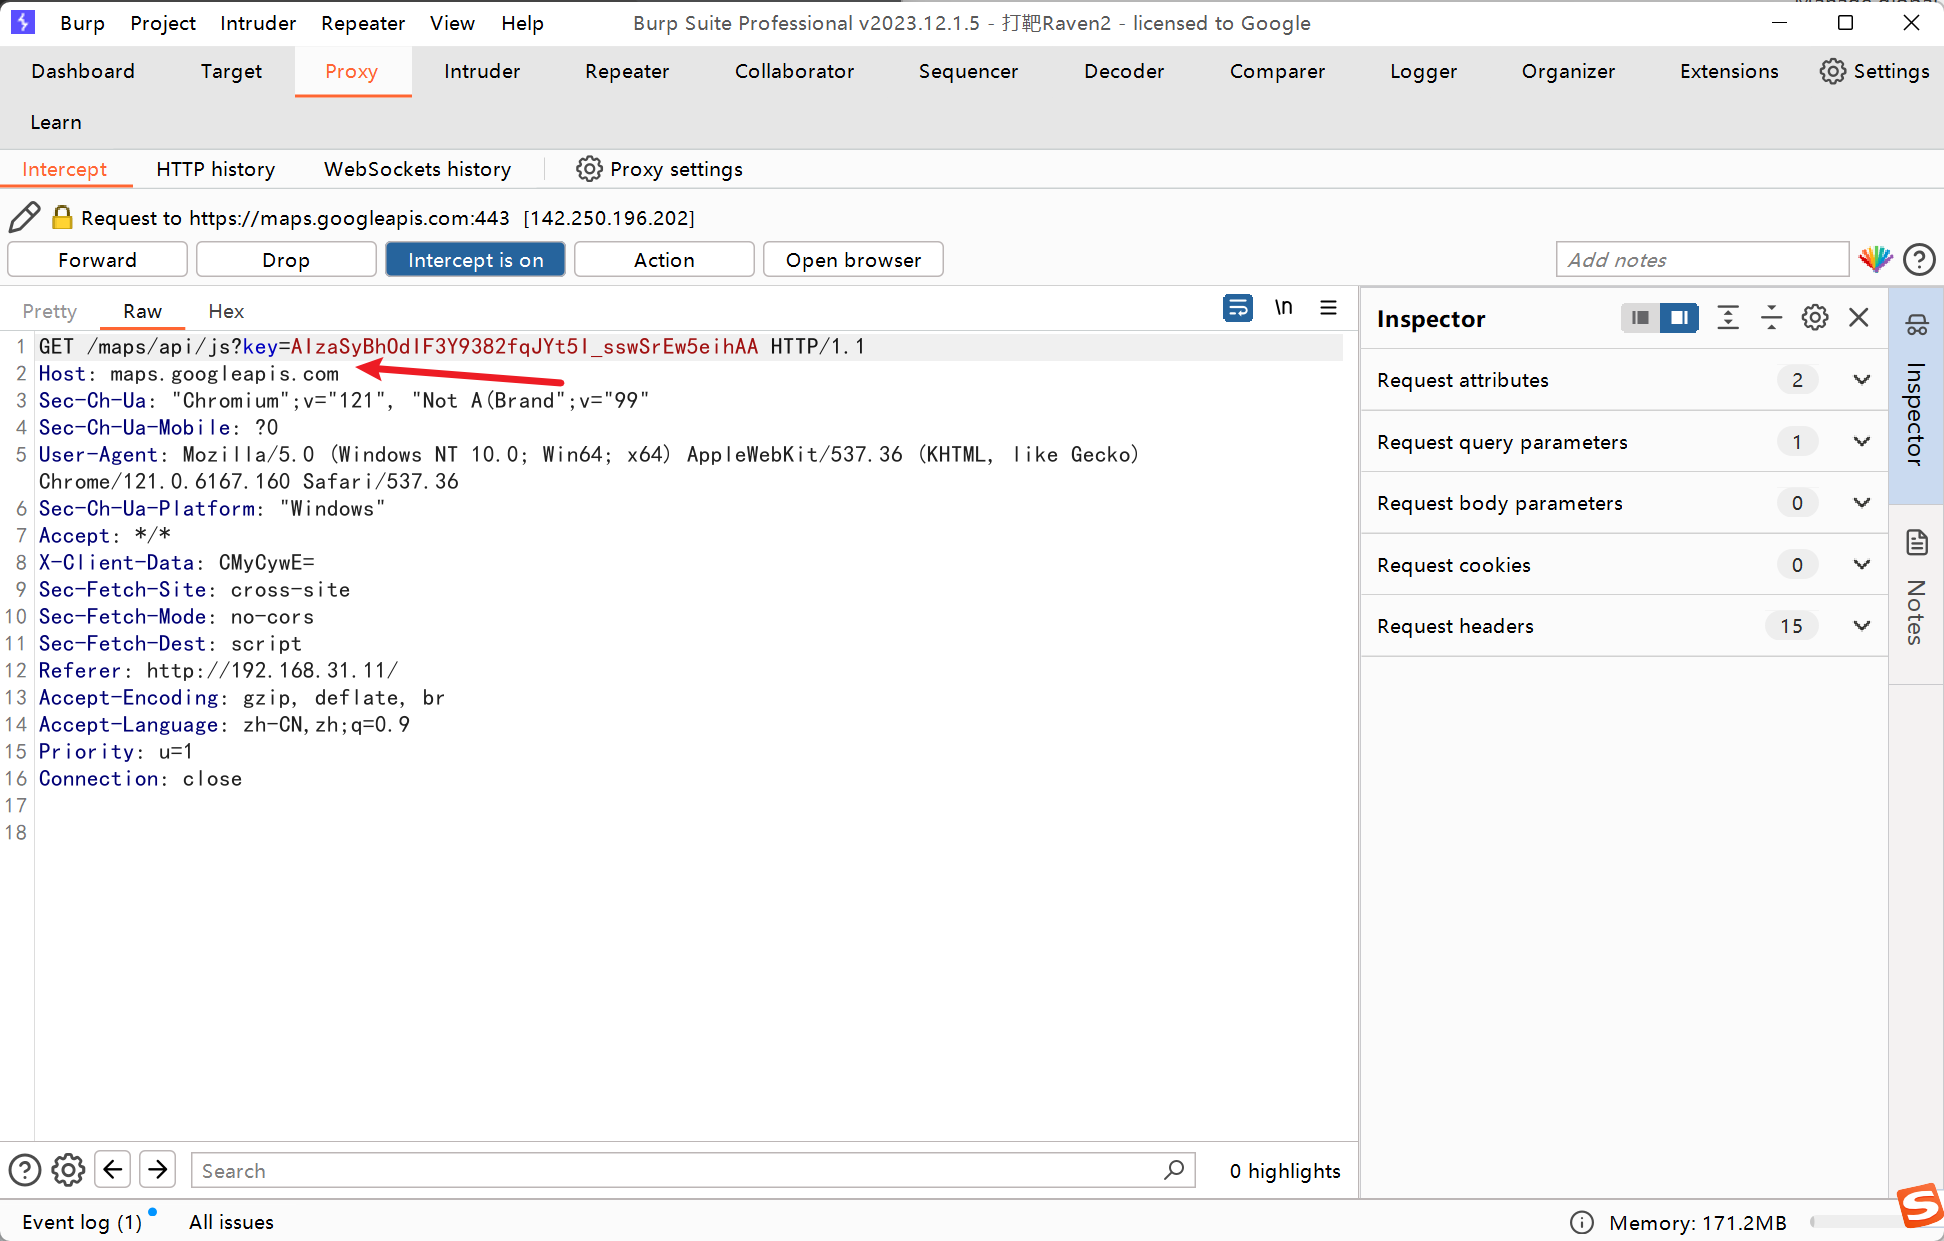This screenshot has height=1241, width=1944.
Task: Open the message editor hamburger menu
Action: point(1328,308)
